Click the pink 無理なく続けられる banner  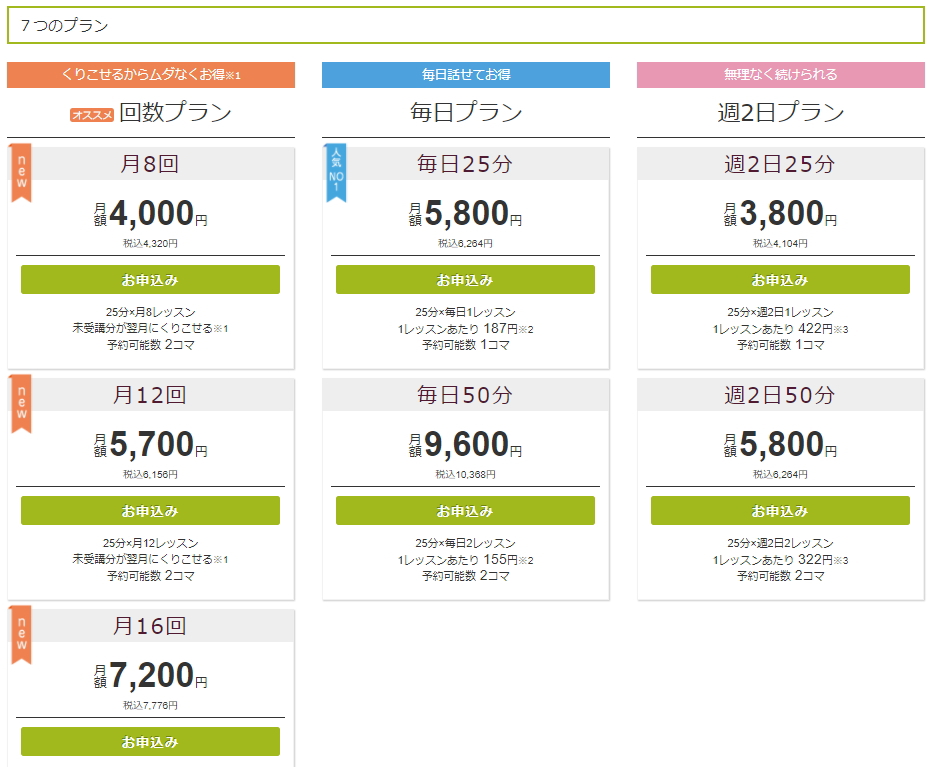click(781, 75)
